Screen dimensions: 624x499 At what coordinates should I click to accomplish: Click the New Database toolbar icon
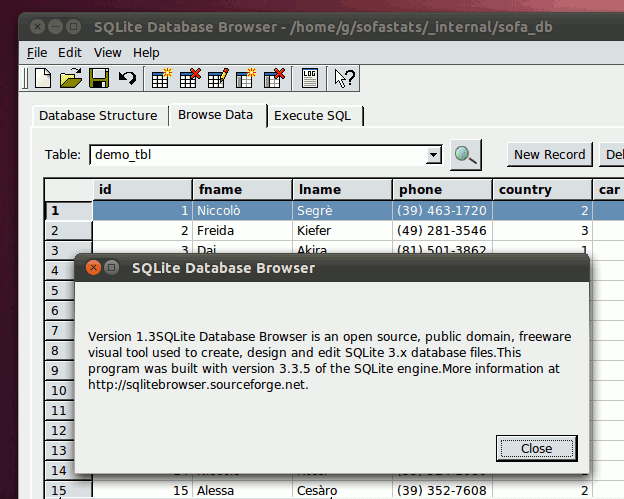point(43,78)
